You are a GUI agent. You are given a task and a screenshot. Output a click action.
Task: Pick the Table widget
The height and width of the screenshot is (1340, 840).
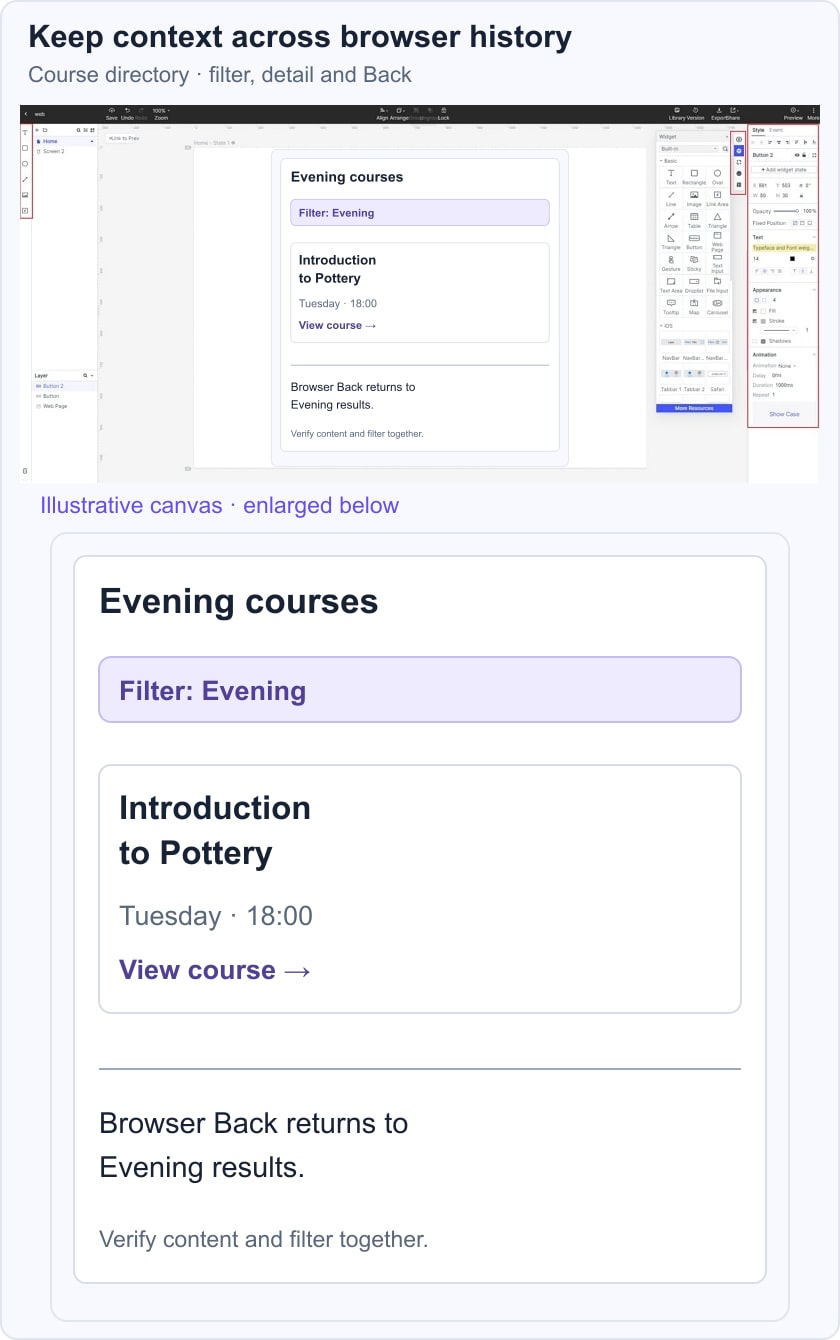pyautogui.click(x=694, y=220)
